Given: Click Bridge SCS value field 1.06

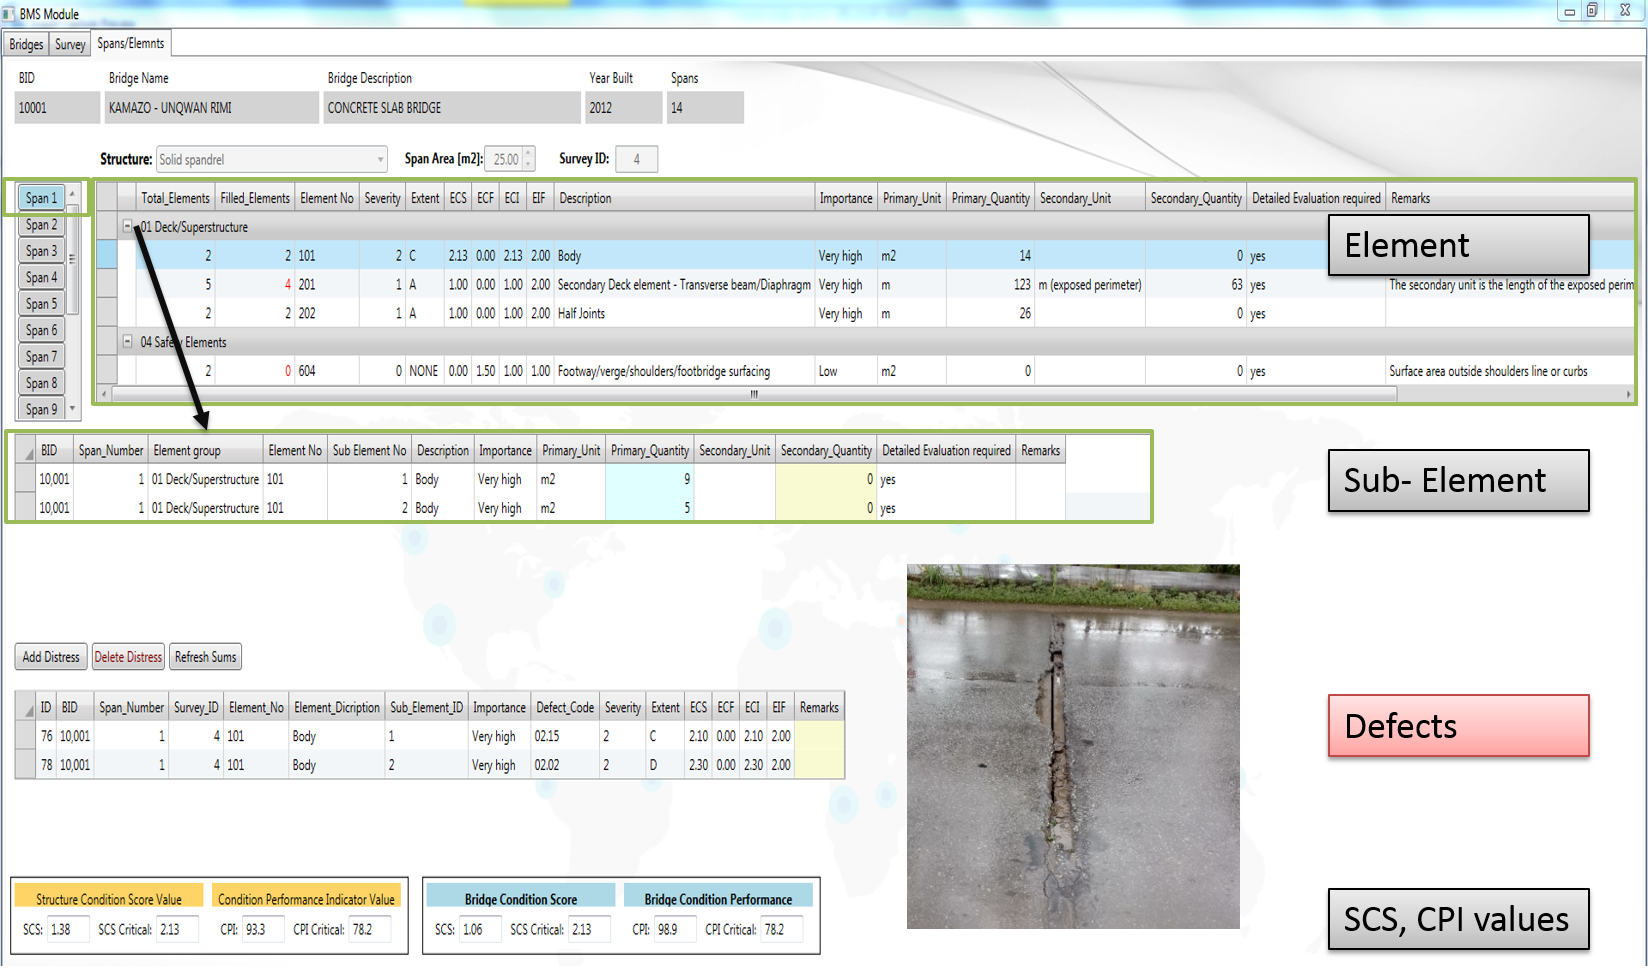Looking at the screenshot, I should point(480,930).
